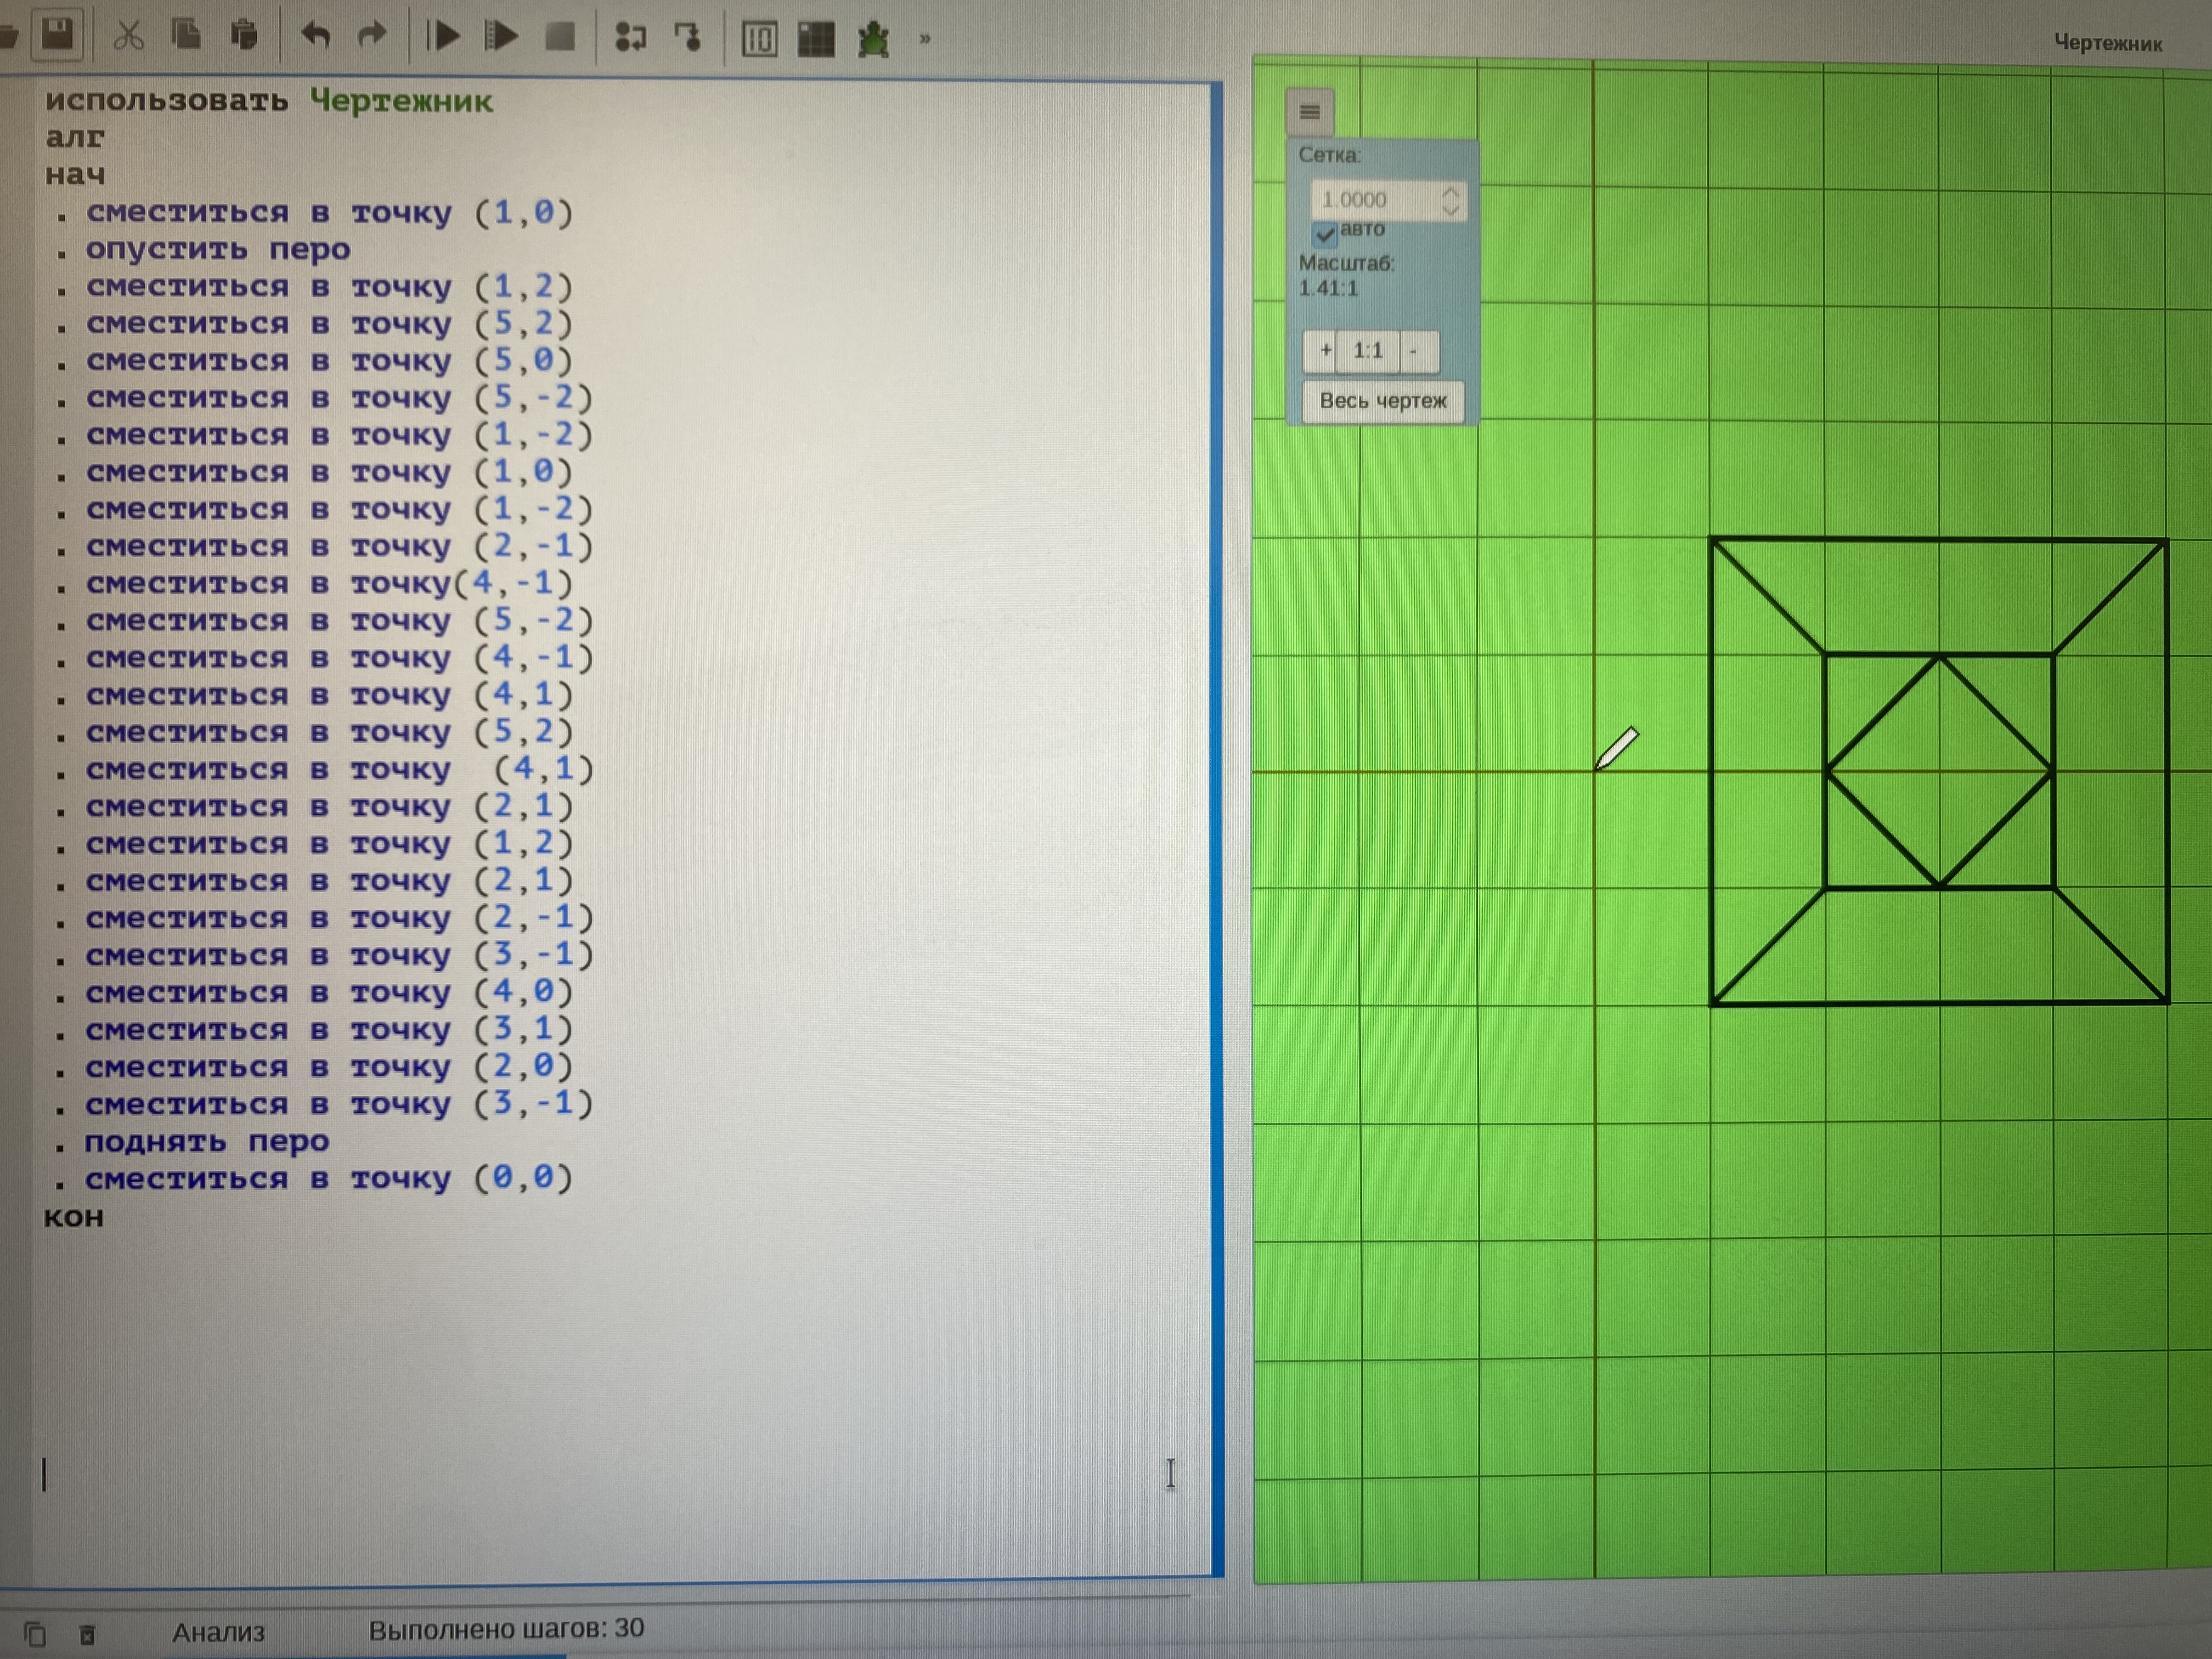Undo last edit arrow
The width and height of the screenshot is (2212, 1659).
click(x=315, y=37)
